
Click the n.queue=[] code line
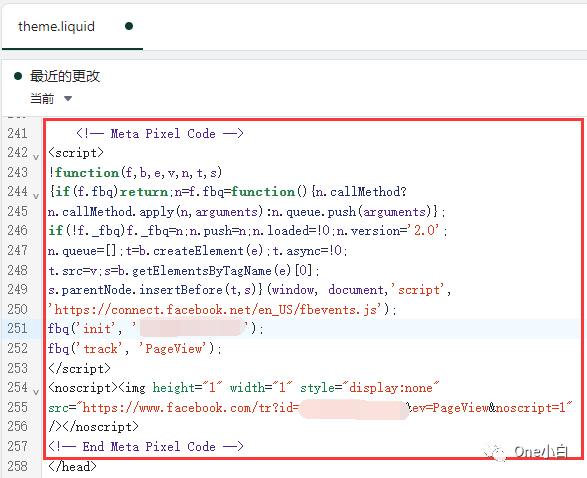coord(198,250)
